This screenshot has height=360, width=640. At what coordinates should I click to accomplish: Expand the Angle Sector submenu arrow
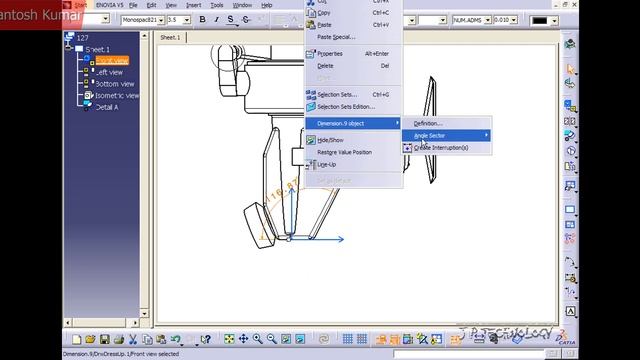pyautogui.click(x=487, y=135)
